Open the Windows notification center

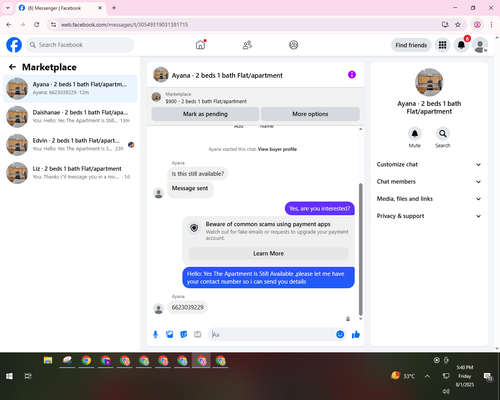[x=488, y=376]
